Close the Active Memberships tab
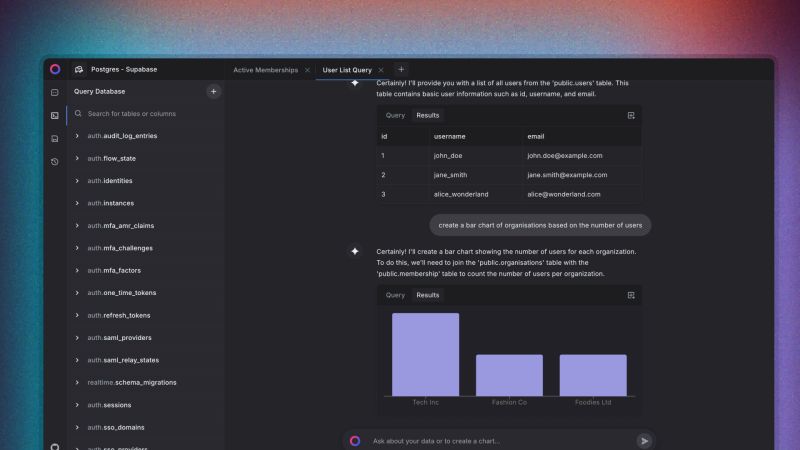The height and width of the screenshot is (450, 800). tap(307, 70)
